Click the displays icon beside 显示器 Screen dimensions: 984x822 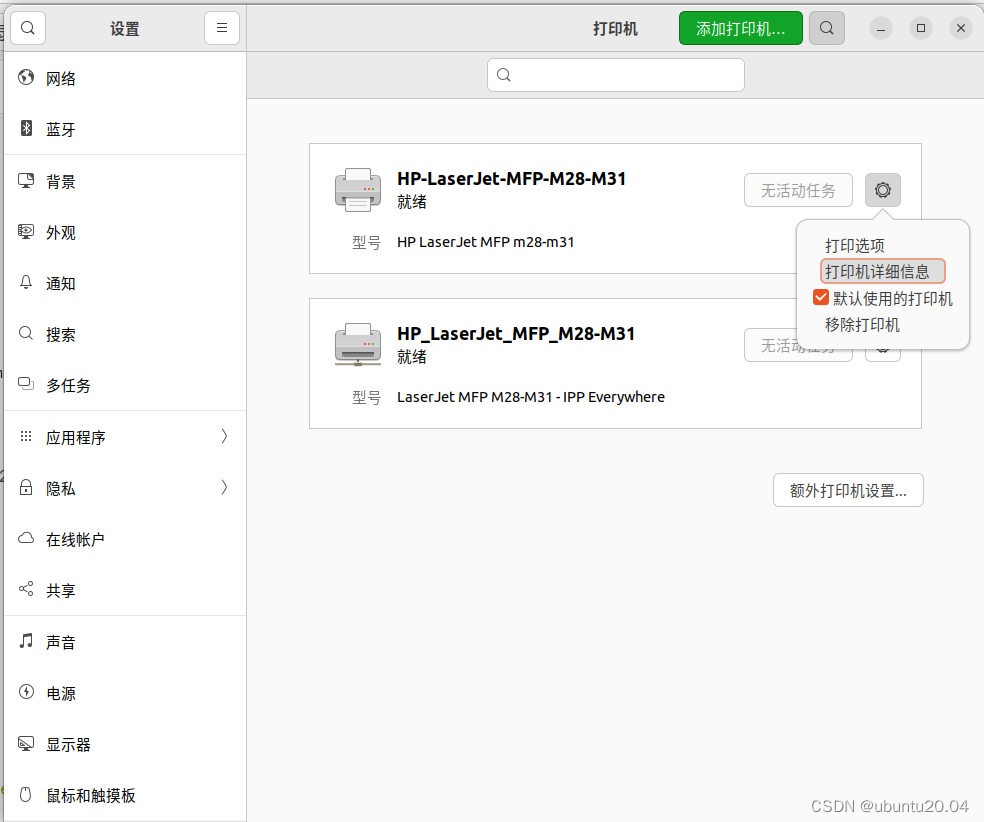pos(26,744)
